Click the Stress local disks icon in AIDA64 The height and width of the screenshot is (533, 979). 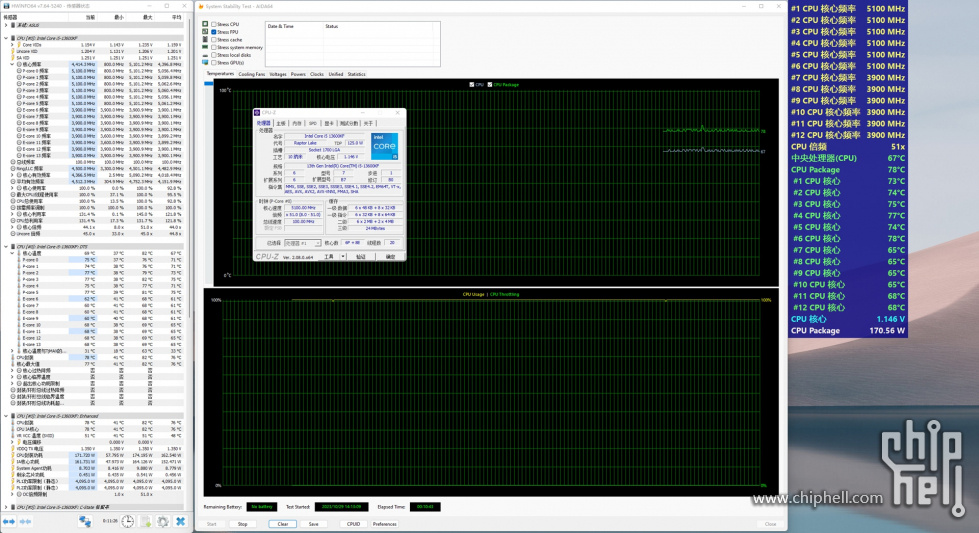[x=205, y=55]
